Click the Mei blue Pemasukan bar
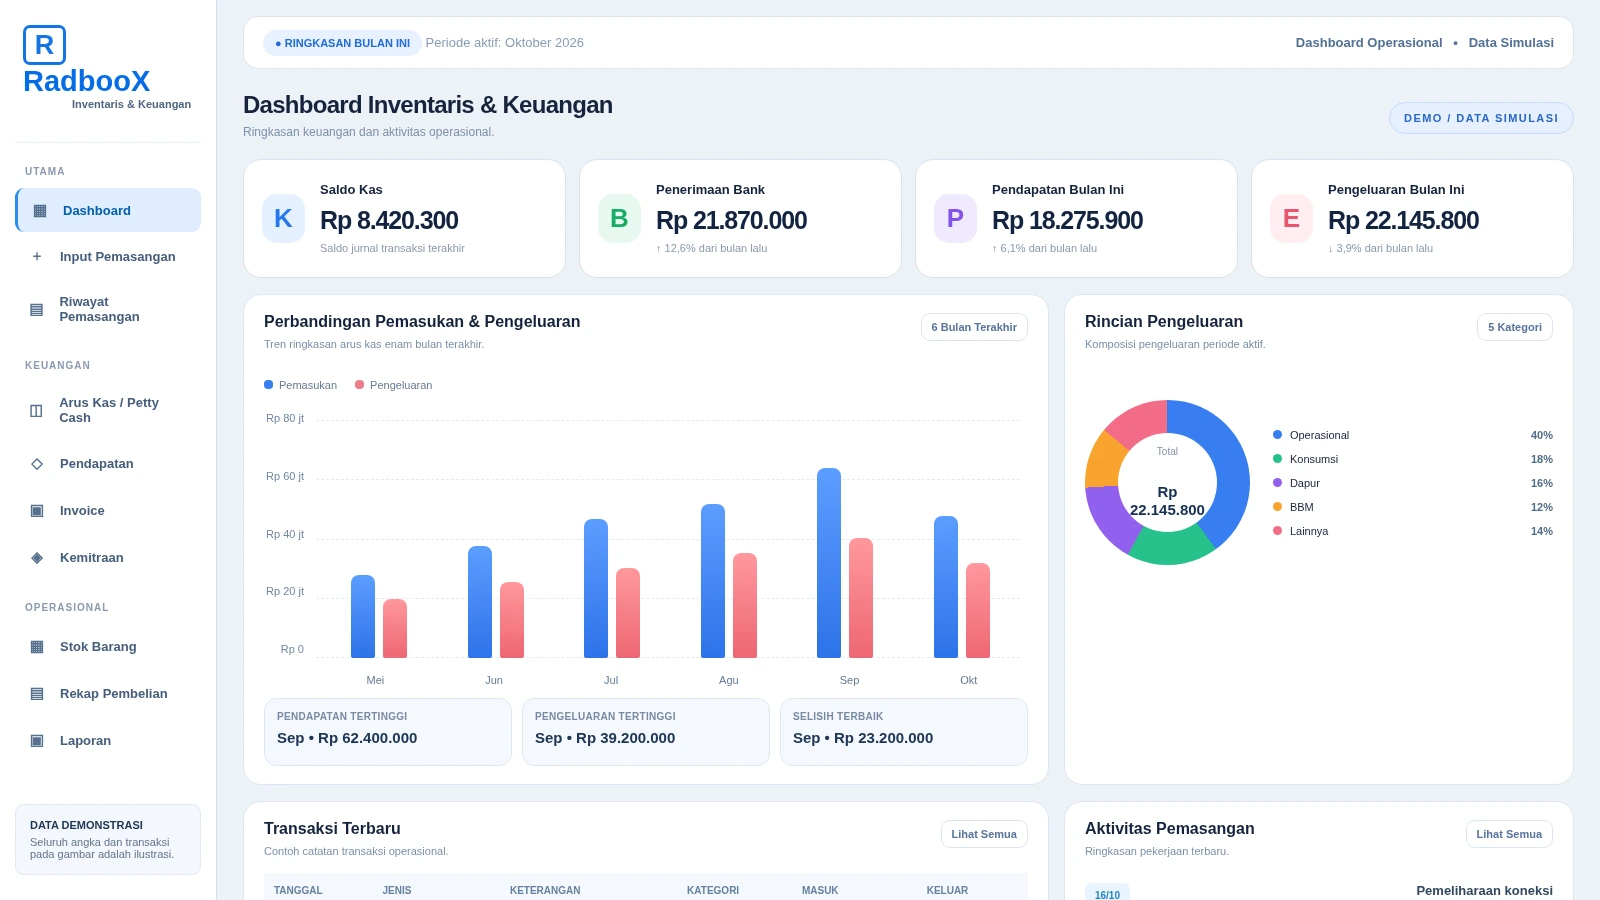This screenshot has height=900, width=1600. click(363, 616)
